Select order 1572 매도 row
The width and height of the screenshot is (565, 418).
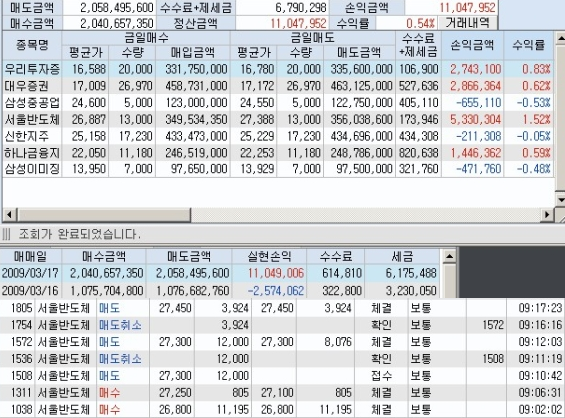(282, 342)
